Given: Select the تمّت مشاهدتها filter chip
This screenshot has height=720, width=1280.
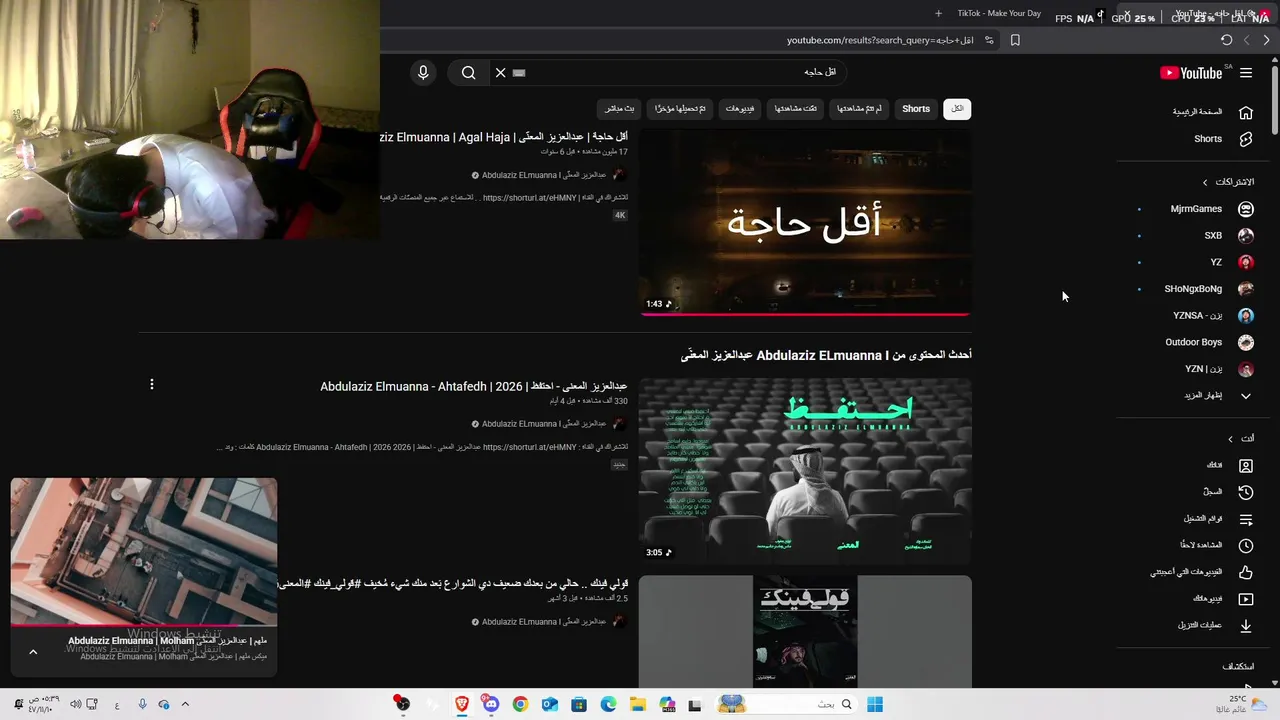Looking at the screenshot, I should click(796, 109).
